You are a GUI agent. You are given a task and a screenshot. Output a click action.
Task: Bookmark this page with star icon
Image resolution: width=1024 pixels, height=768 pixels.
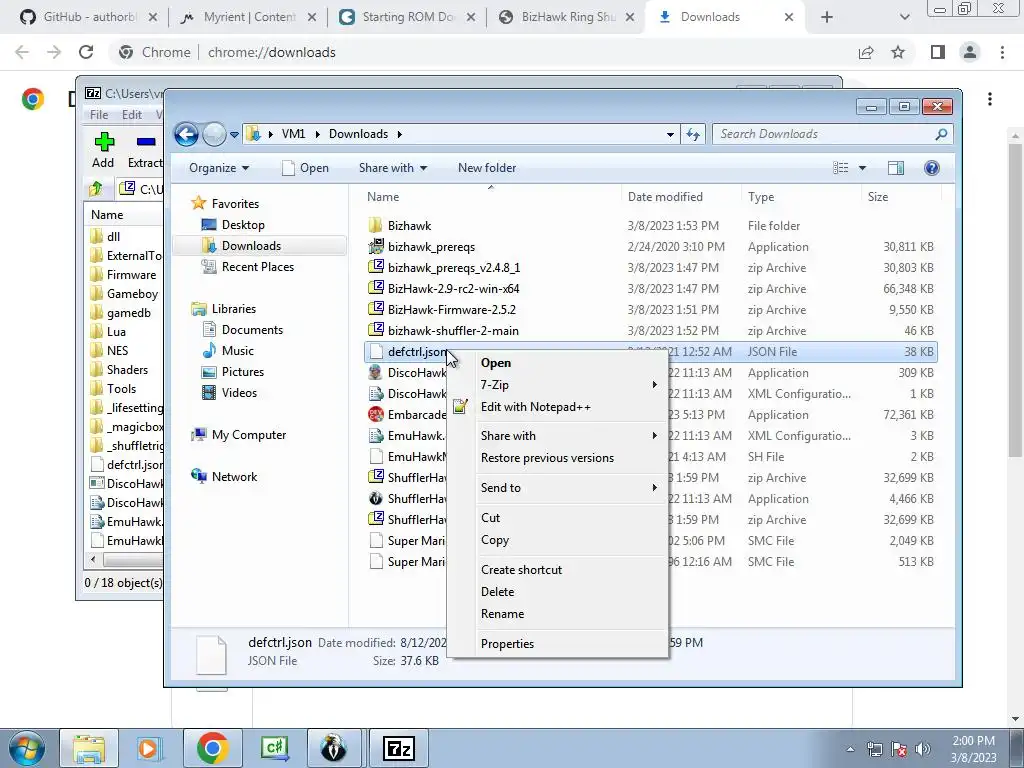[x=898, y=52]
